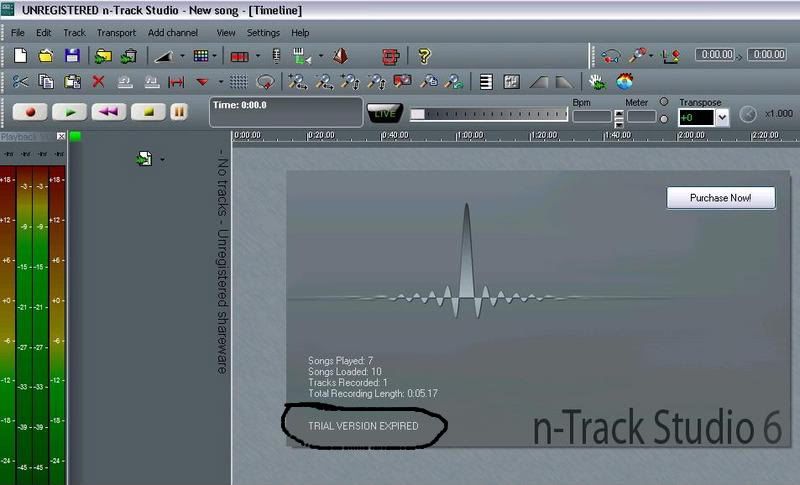
Task: Click the 0:40.00 mark on timeline ruler
Action: tap(395, 135)
